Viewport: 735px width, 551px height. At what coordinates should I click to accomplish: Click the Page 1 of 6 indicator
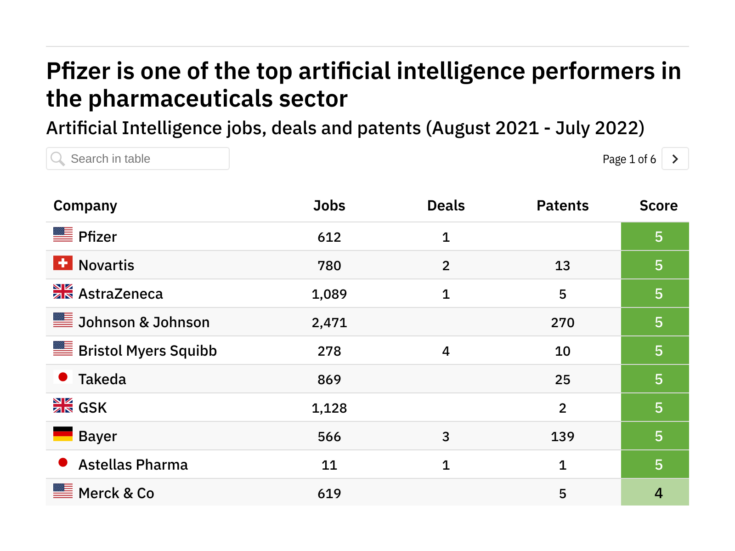point(629,159)
